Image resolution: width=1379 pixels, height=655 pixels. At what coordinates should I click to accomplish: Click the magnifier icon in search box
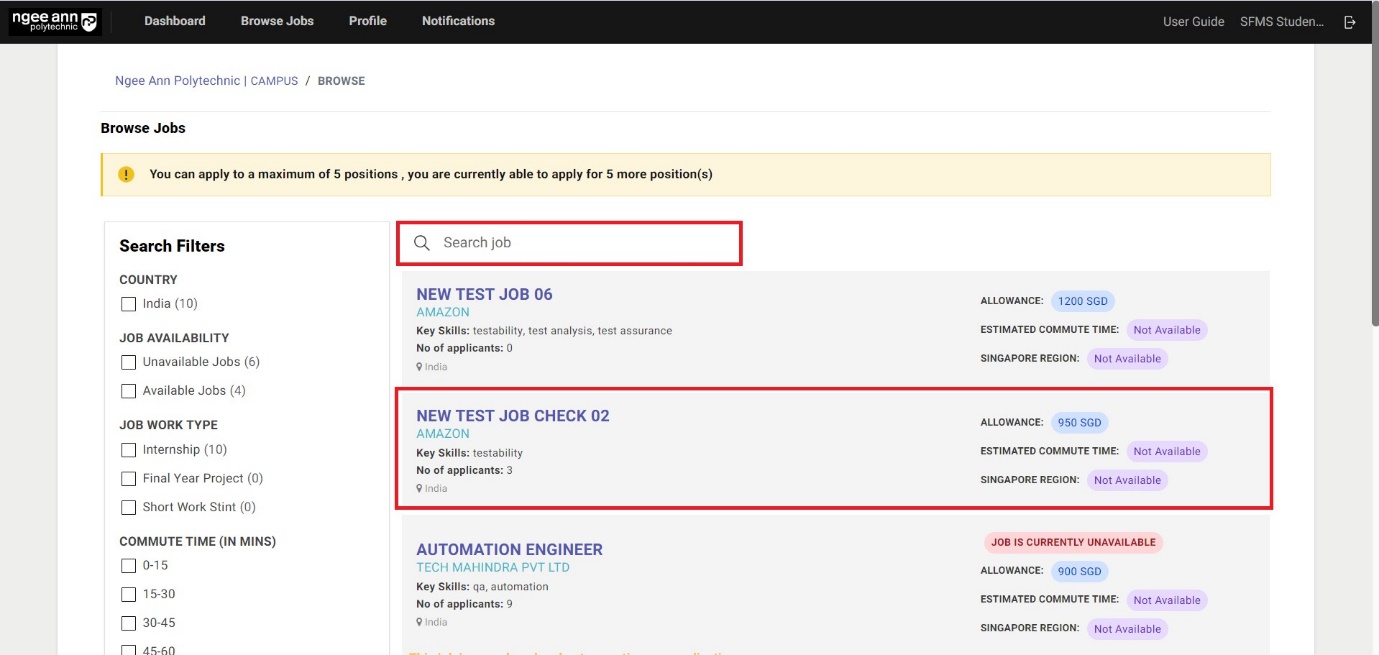point(422,243)
